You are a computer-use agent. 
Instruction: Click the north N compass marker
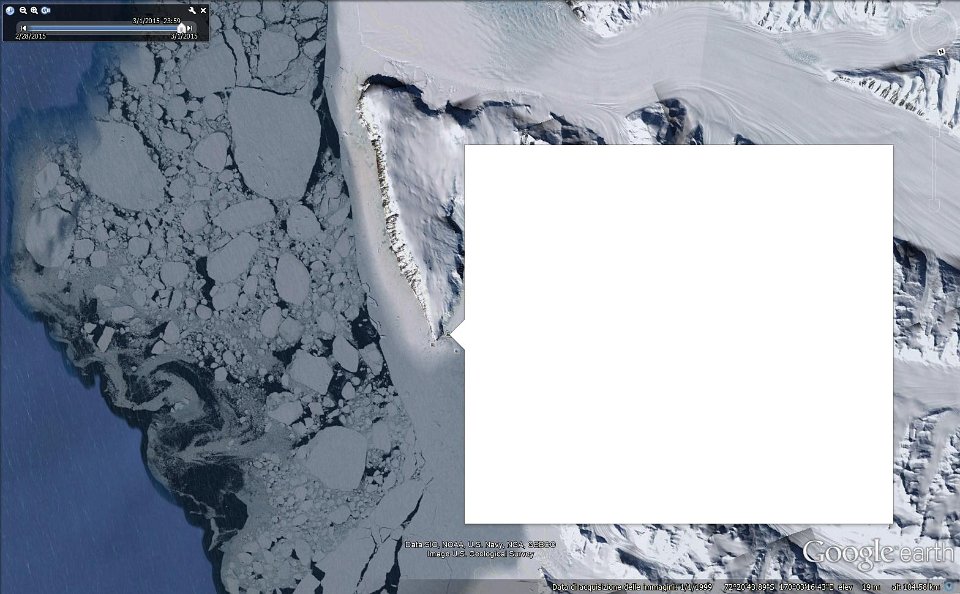[942, 52]
